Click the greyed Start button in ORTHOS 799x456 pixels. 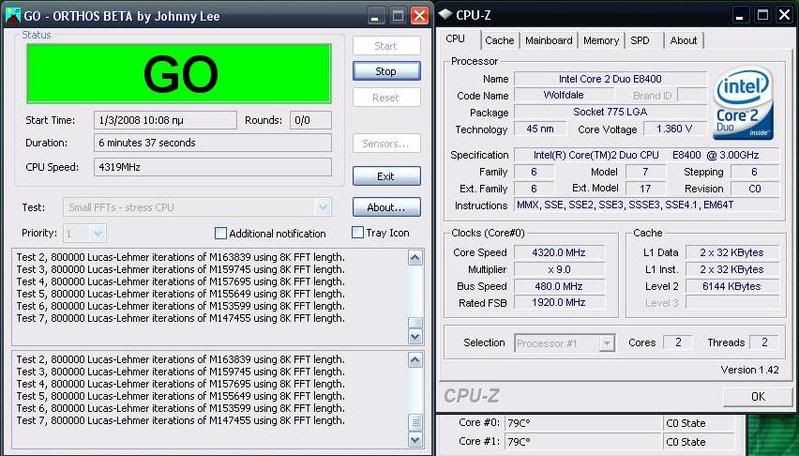tap(386, 46)
